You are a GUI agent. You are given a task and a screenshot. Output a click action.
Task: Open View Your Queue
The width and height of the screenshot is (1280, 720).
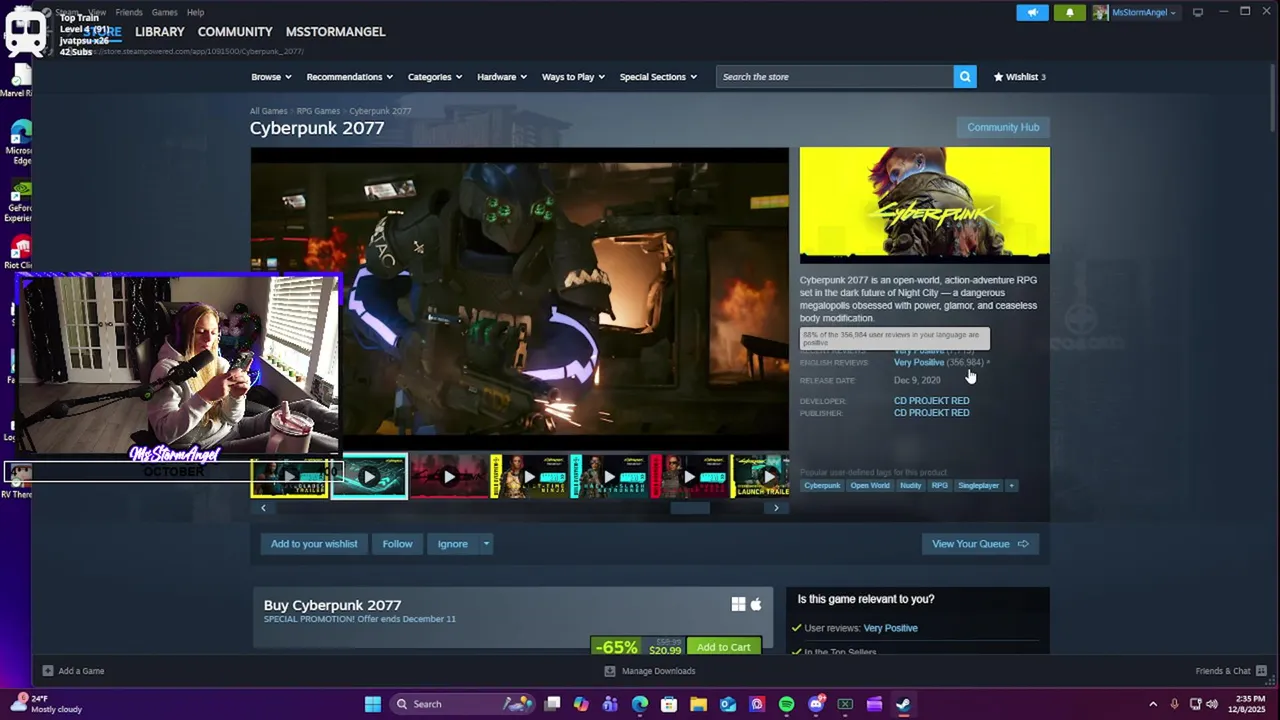pyautogui.click(x=980, y=544)
